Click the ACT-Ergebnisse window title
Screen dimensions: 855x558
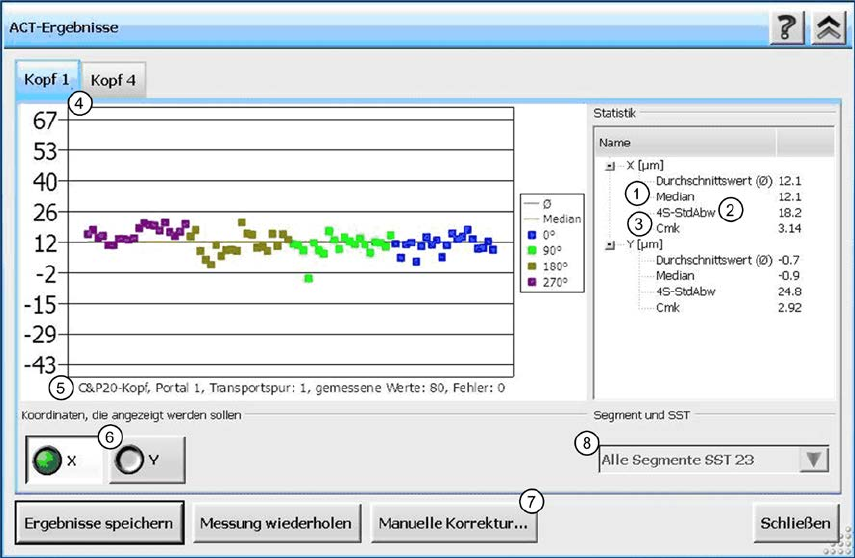point(64,28)
